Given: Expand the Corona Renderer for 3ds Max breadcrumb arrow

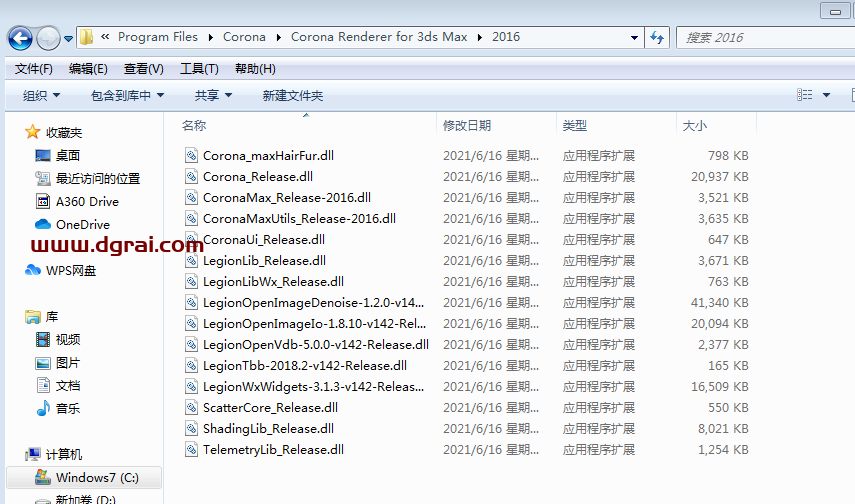Looking at the screenshot, I should click(x=480, y=37).
